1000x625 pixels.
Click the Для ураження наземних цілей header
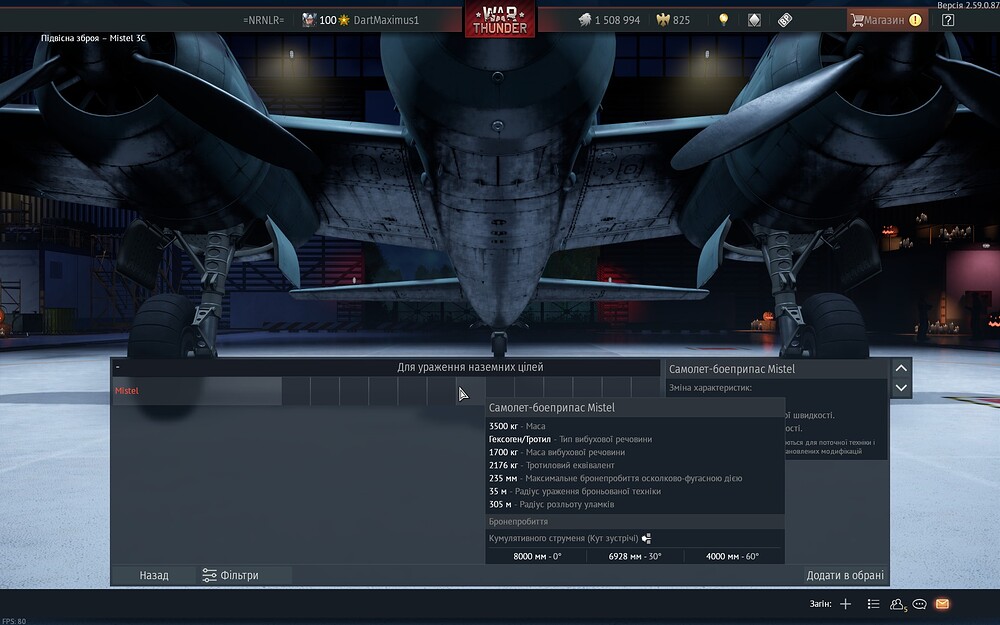[470, 367]
